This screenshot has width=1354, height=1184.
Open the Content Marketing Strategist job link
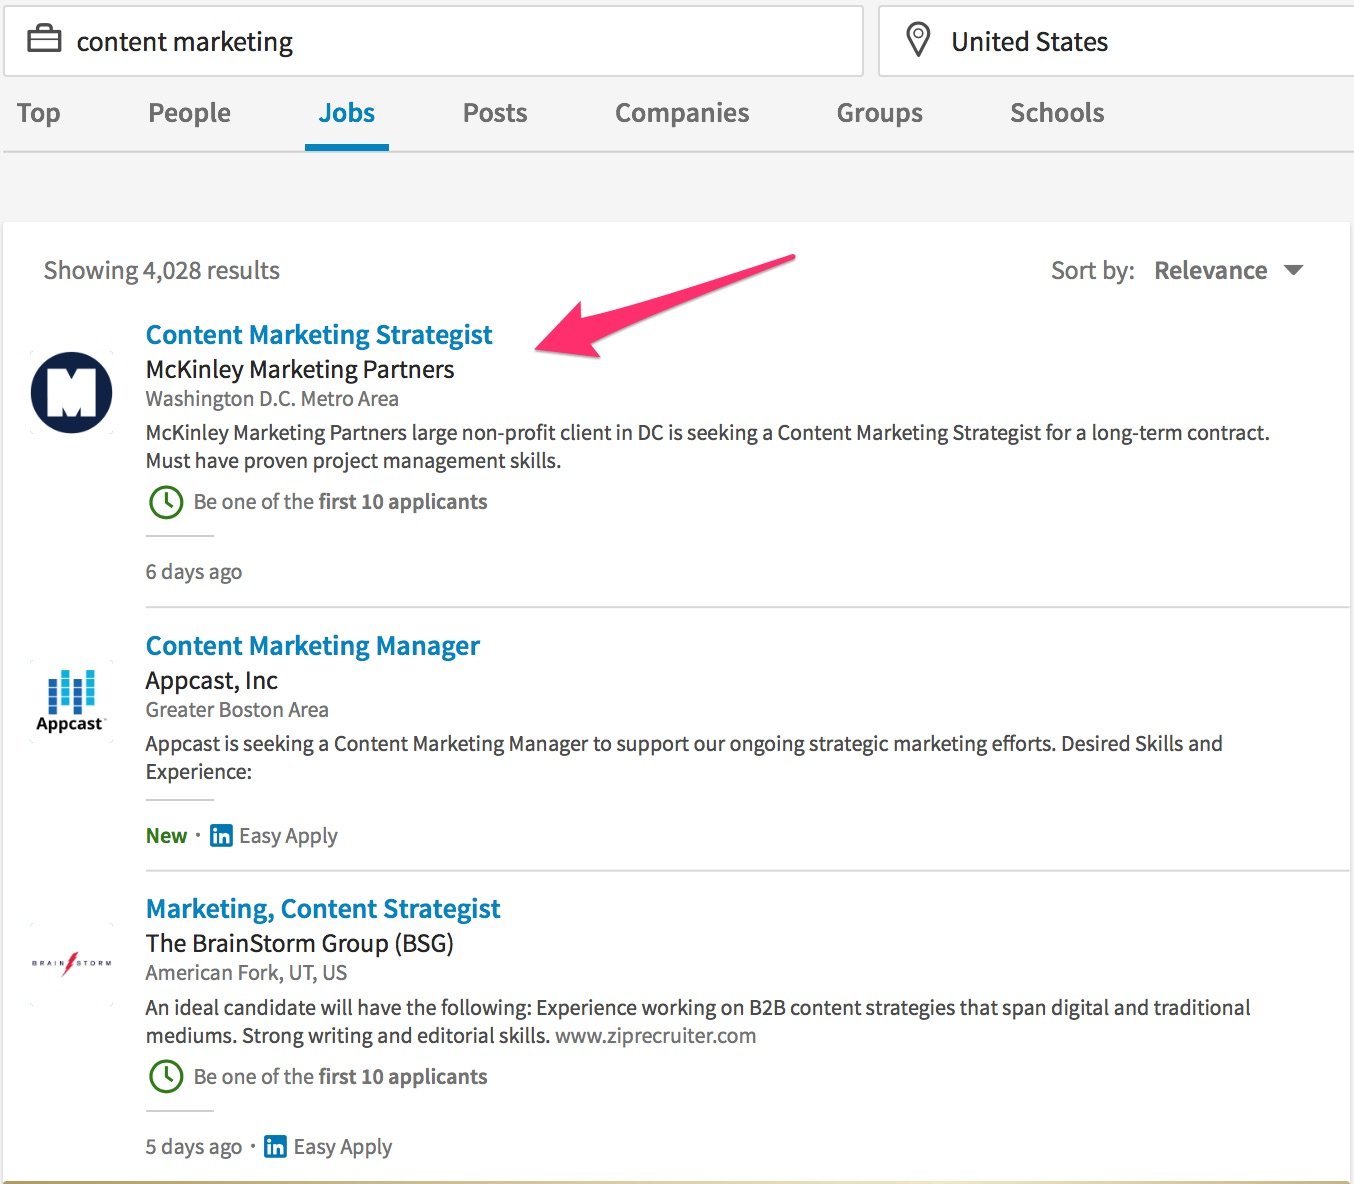(319, 335)
